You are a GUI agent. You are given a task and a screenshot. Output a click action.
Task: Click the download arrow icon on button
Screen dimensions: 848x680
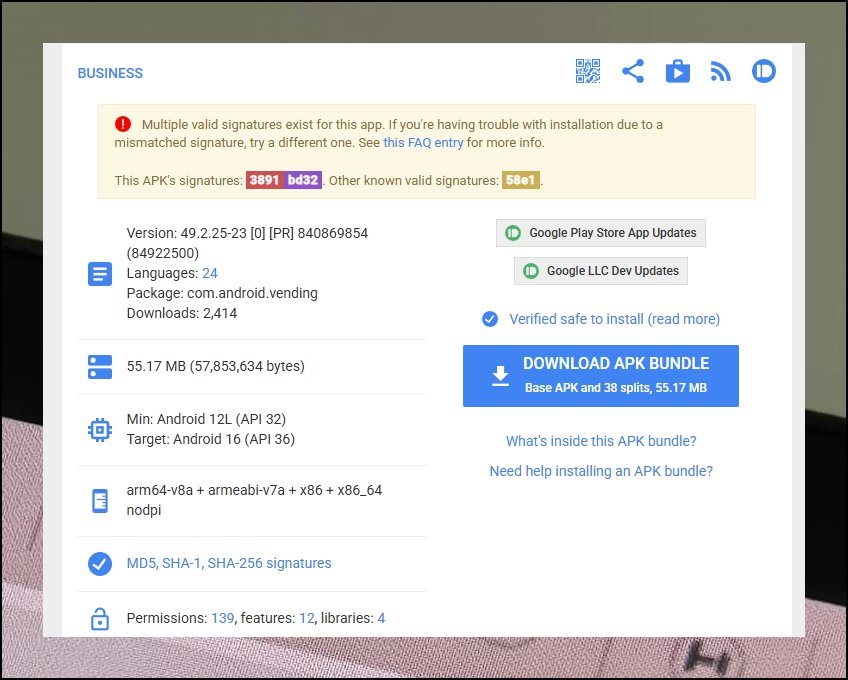[501, 376]
